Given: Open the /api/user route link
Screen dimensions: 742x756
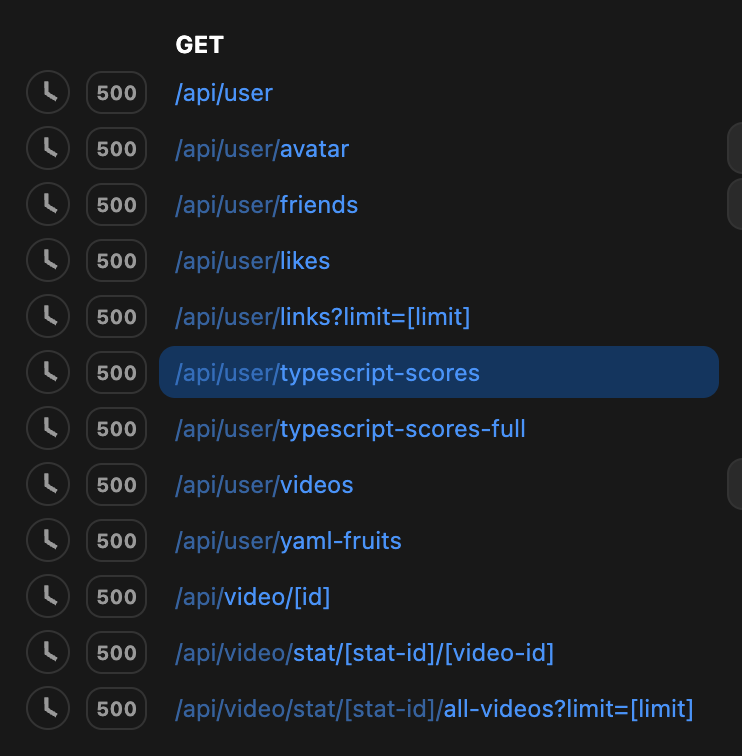Looking at the screenshot, I should (x=224, y=93).
